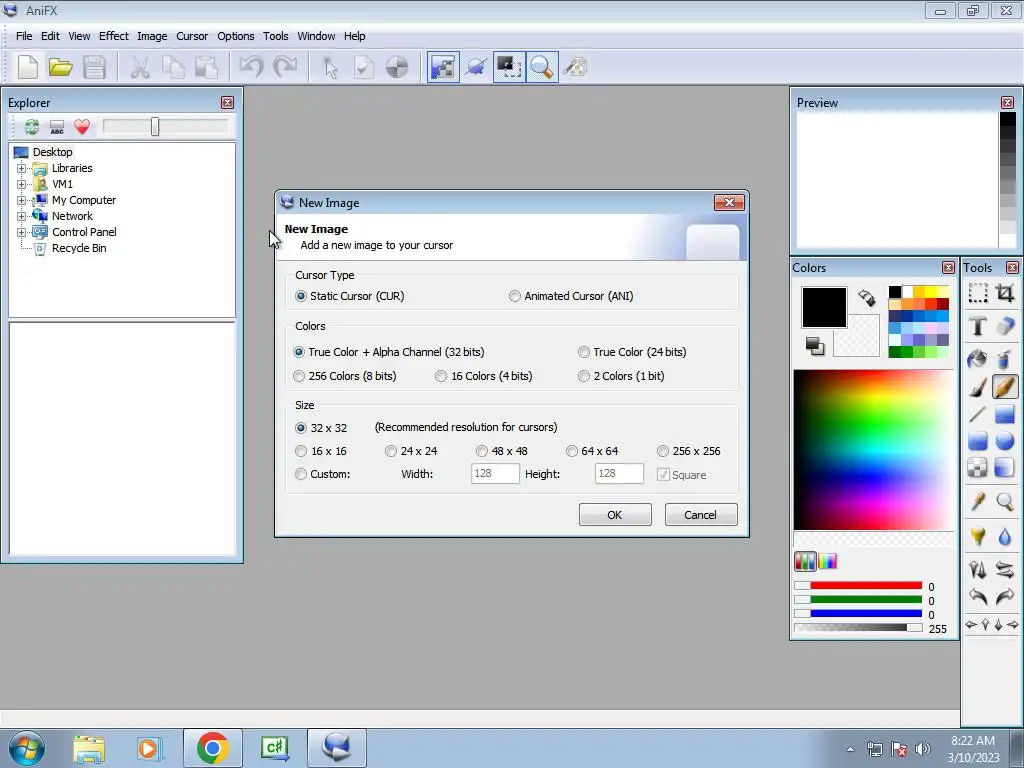1024x768 pixels.
Task: Expand the Libraries tree node
Action: (22, 168)
